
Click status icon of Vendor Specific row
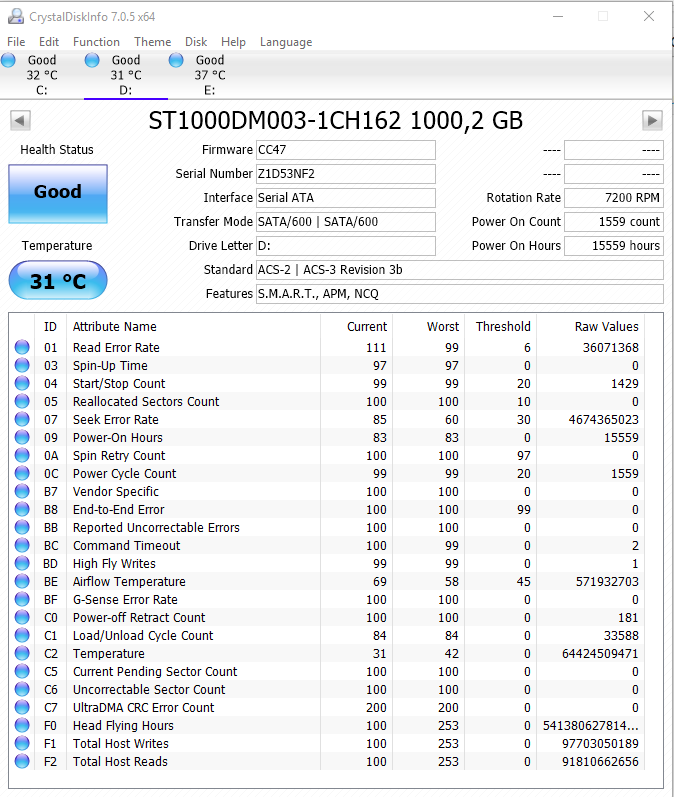pos(22,491)
